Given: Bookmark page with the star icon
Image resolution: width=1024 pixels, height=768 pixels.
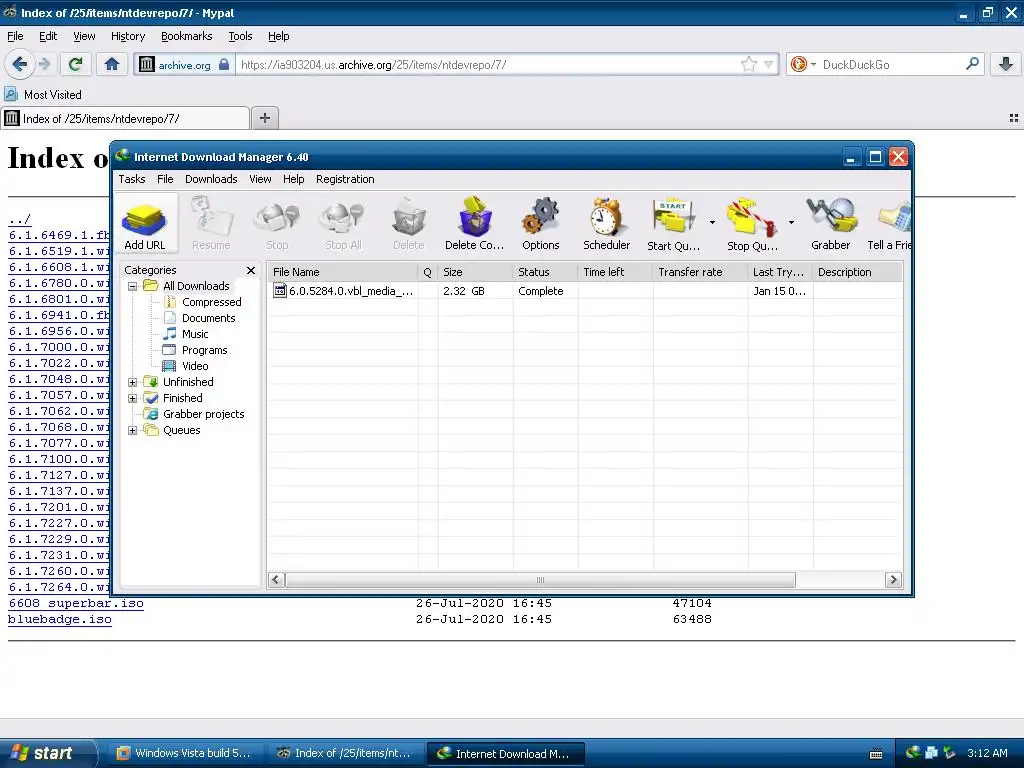Looking at the screenshot, I should (x=748, y=64).
